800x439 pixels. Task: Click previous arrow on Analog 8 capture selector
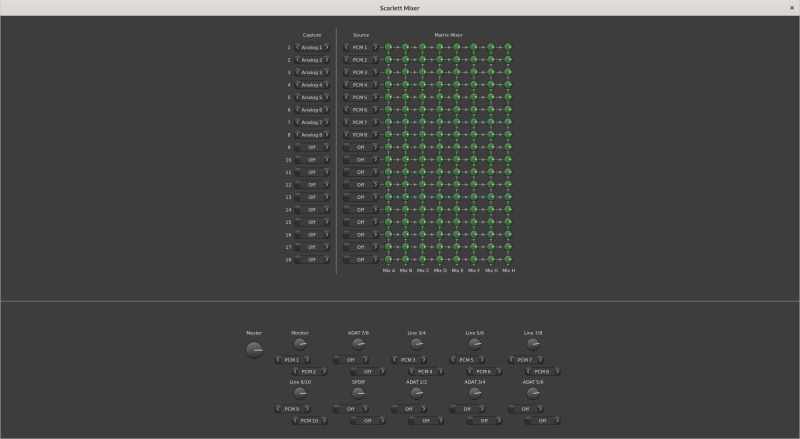(297, 135)
